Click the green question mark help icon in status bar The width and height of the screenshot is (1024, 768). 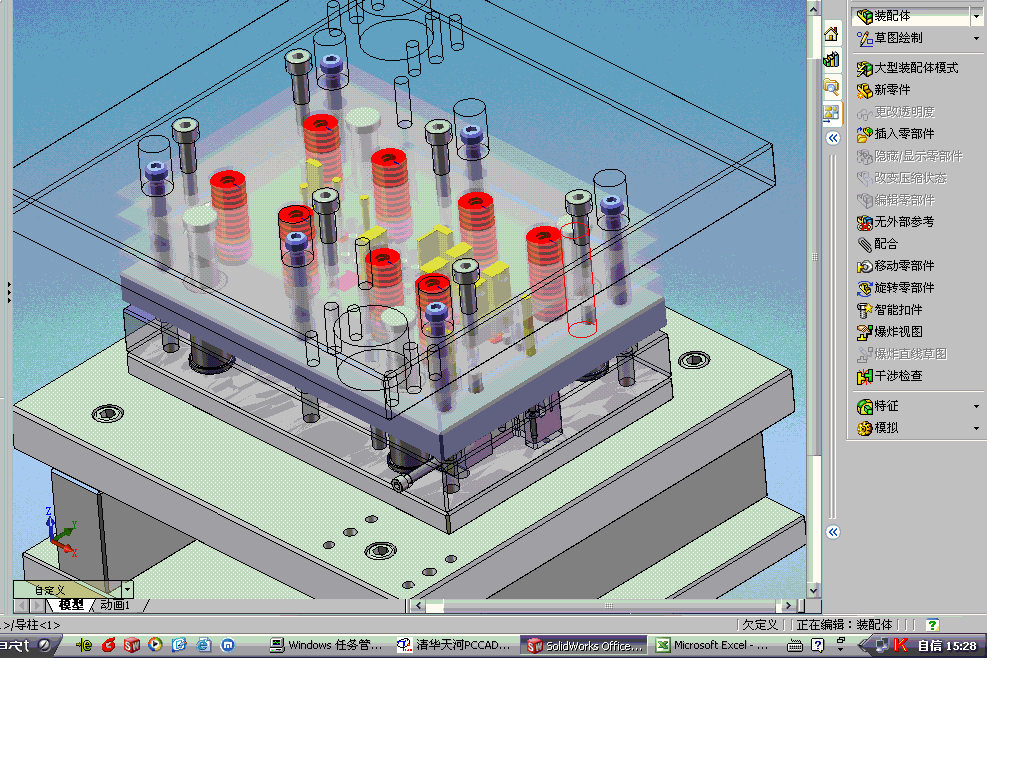933,625
